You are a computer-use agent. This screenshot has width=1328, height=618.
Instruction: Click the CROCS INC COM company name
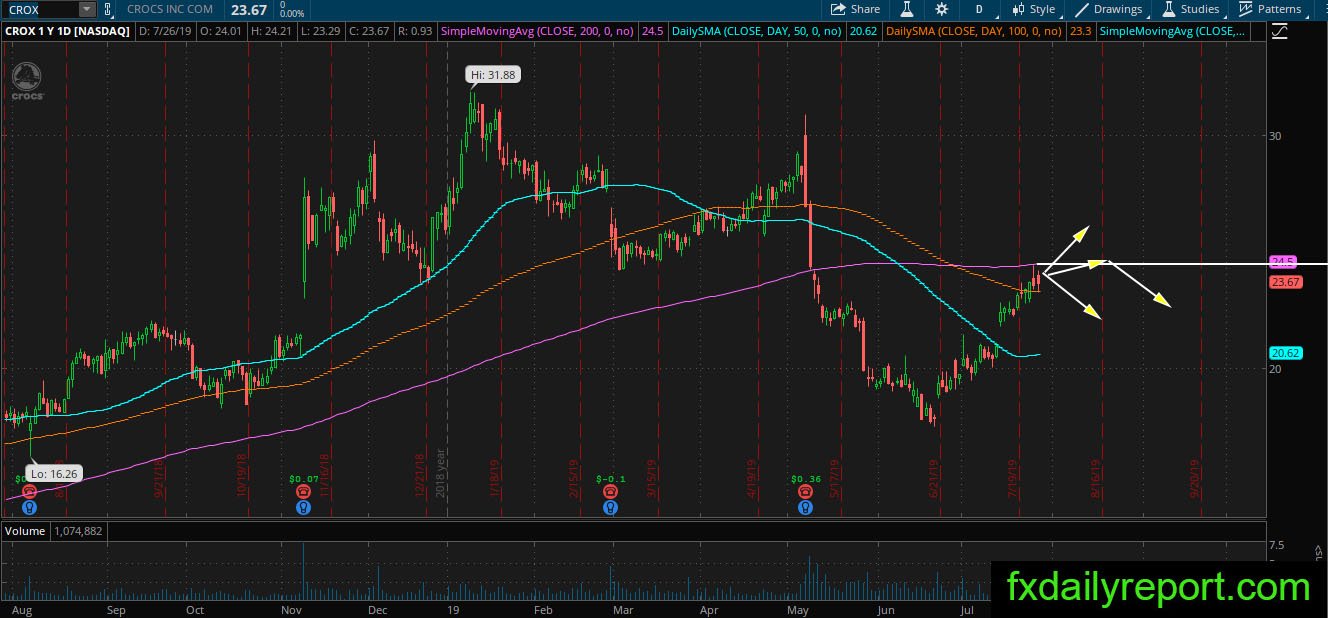[170, 9]
